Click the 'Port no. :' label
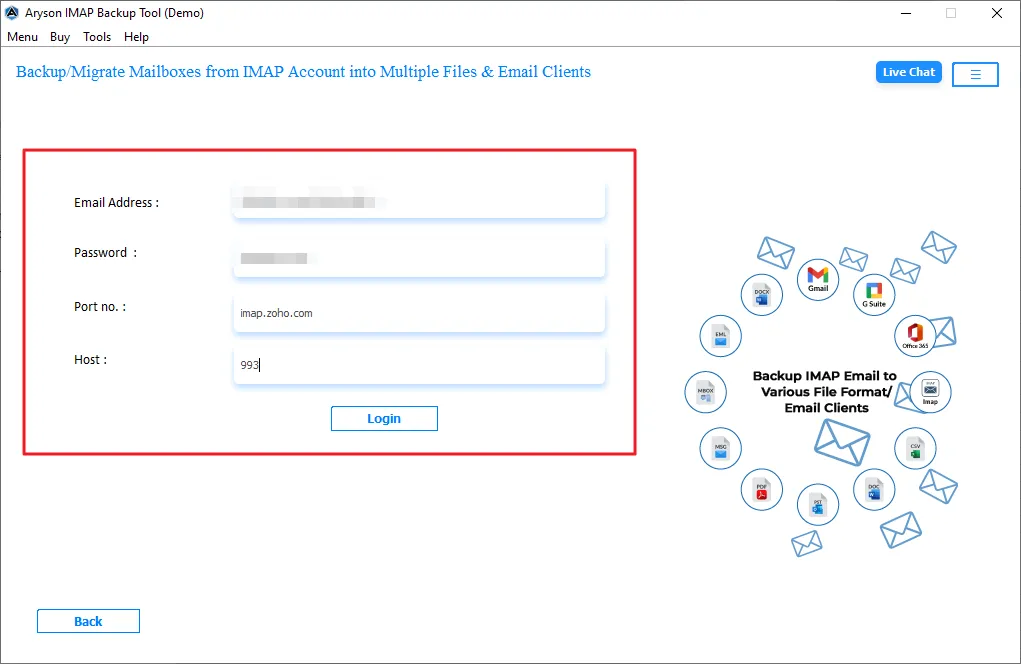Viewport: 1021px width, 664px height. tap(100, 307)
